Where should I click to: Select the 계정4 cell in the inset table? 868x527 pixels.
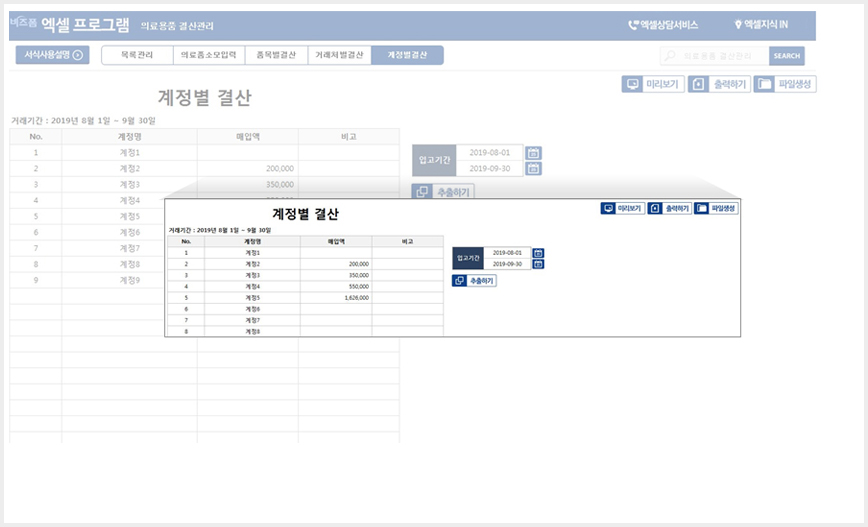tap(252, 287)
